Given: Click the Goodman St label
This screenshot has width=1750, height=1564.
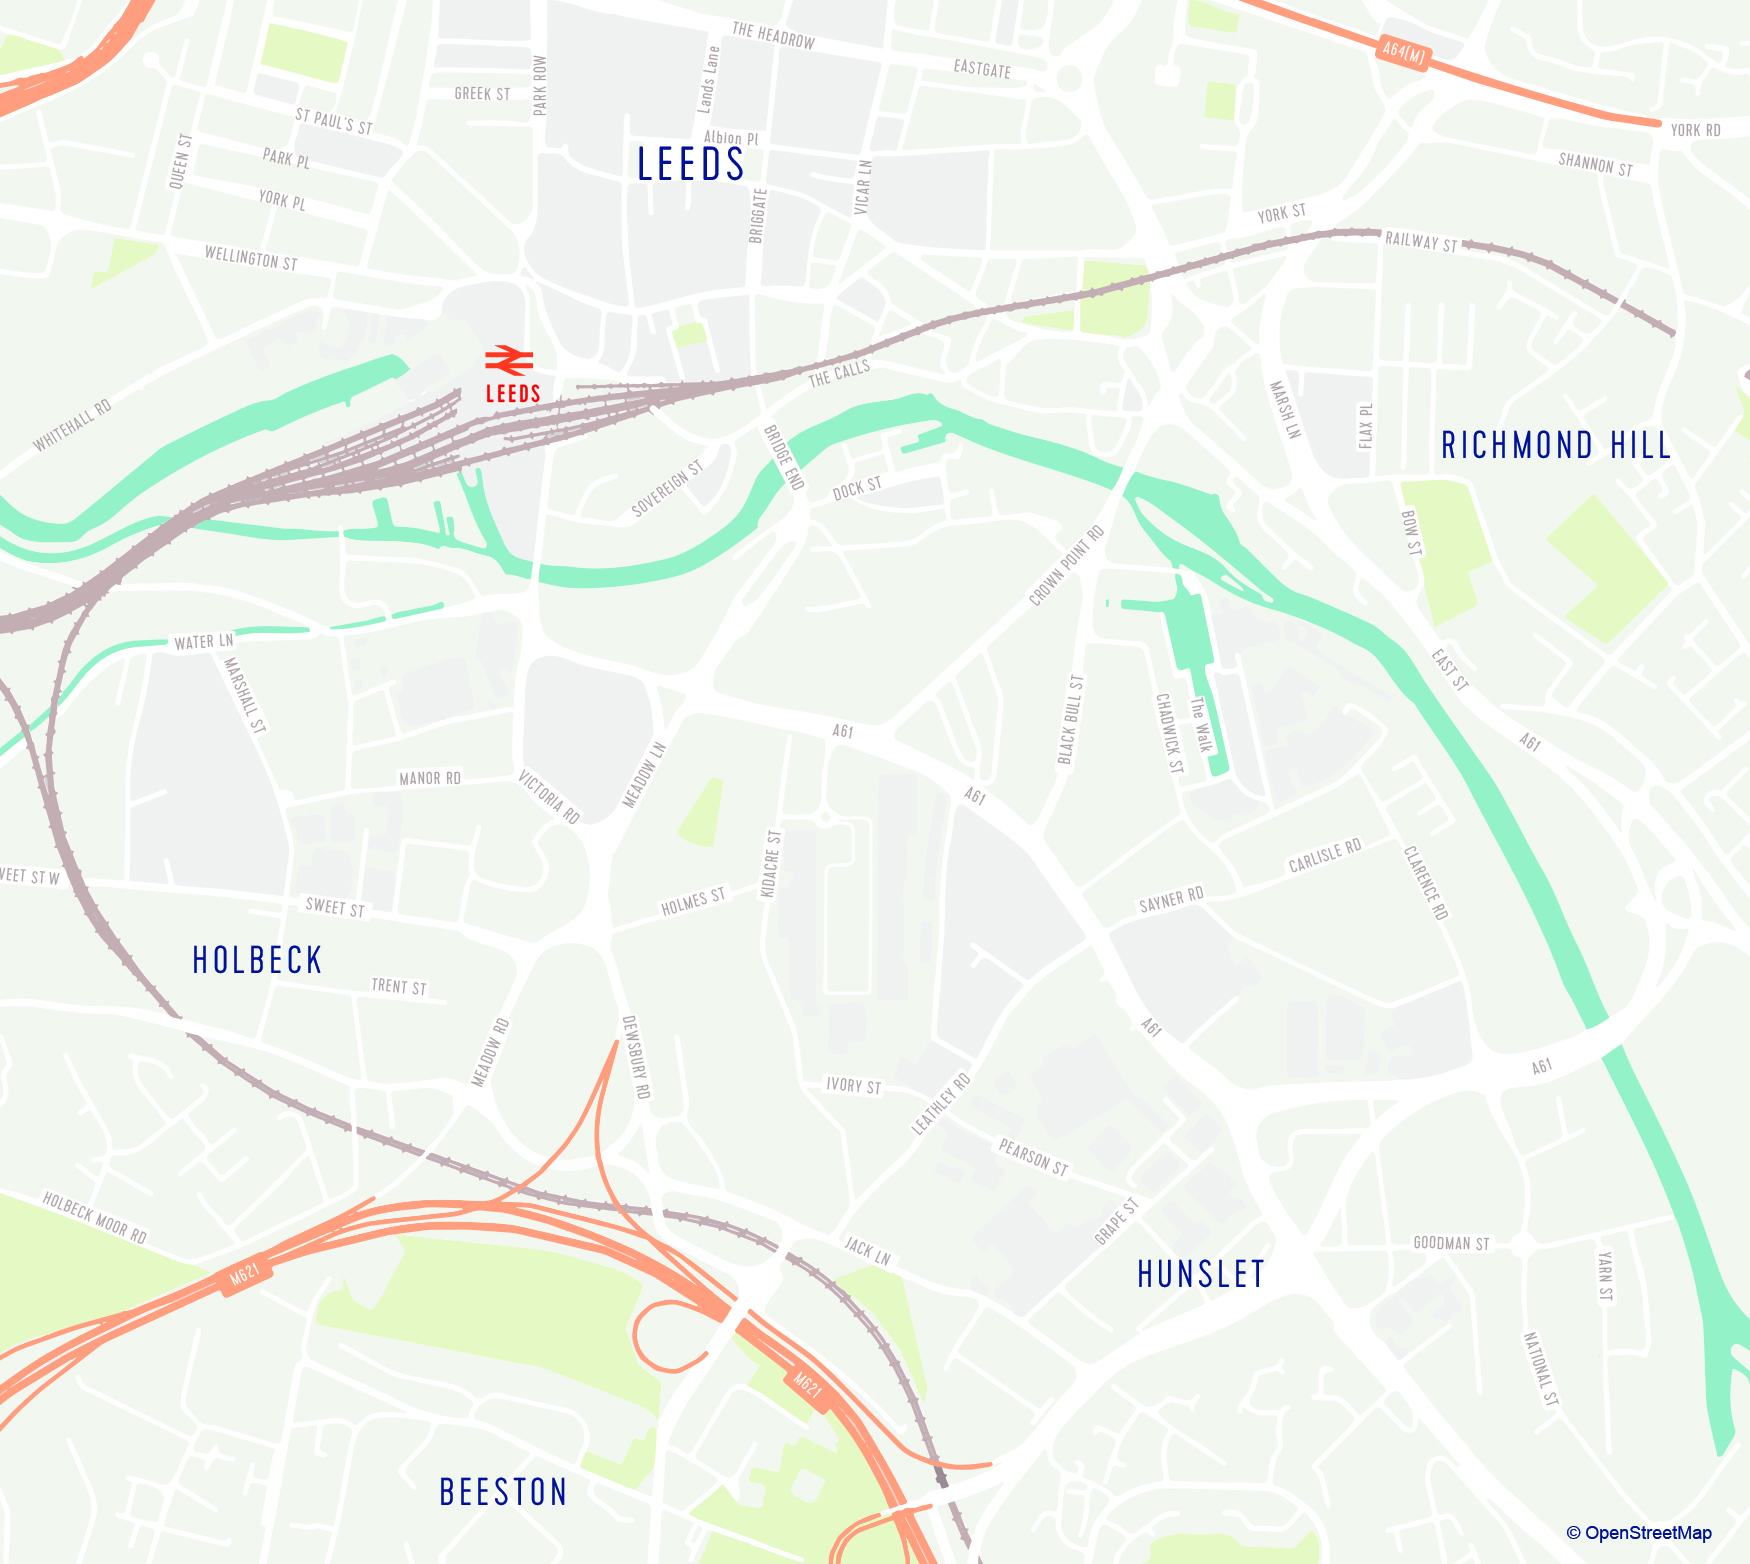Looking at the screenshot, I should [x=1451, y=1243].
